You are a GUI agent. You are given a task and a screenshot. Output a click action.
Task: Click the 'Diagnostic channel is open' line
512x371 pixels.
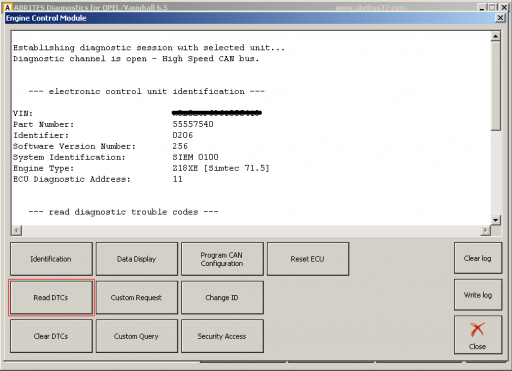136,59
